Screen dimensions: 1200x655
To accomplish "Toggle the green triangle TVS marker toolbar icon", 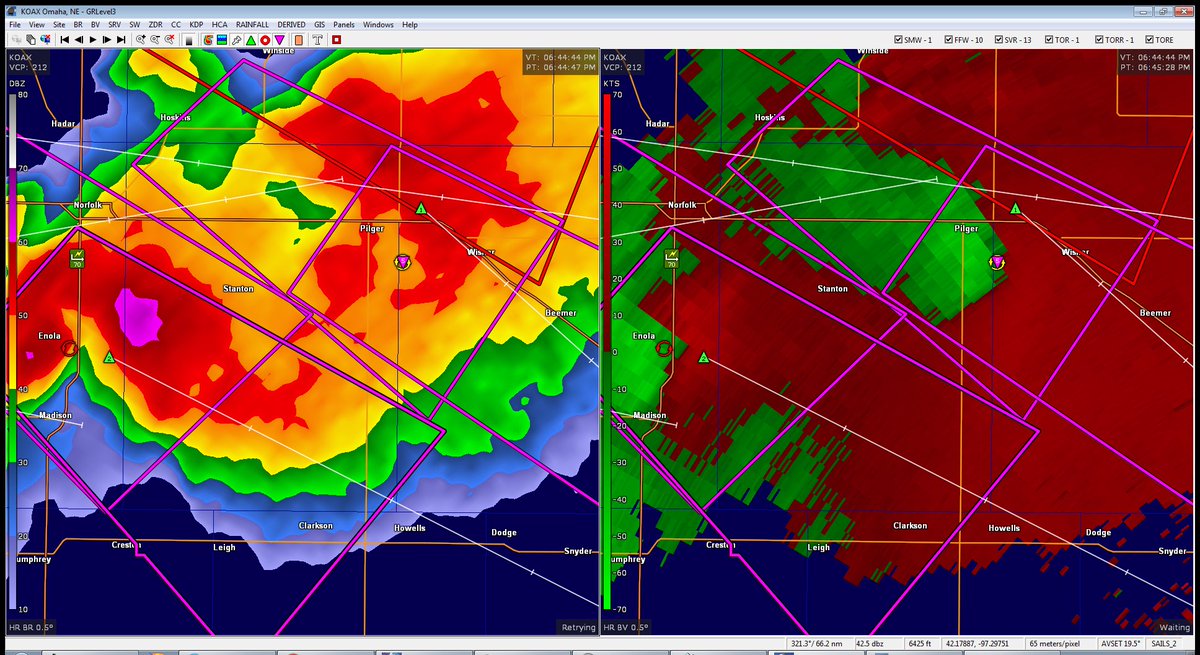I will click(x=250, y=40).
